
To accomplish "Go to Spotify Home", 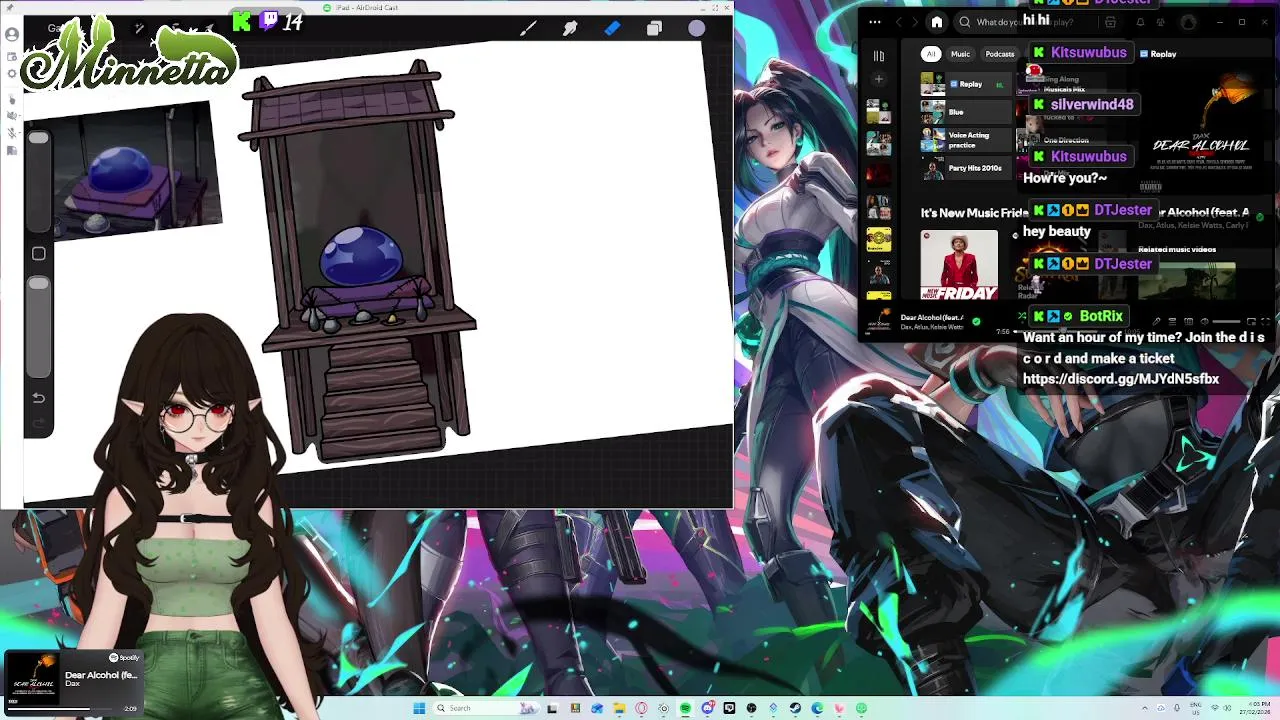I will pos(937,22).
